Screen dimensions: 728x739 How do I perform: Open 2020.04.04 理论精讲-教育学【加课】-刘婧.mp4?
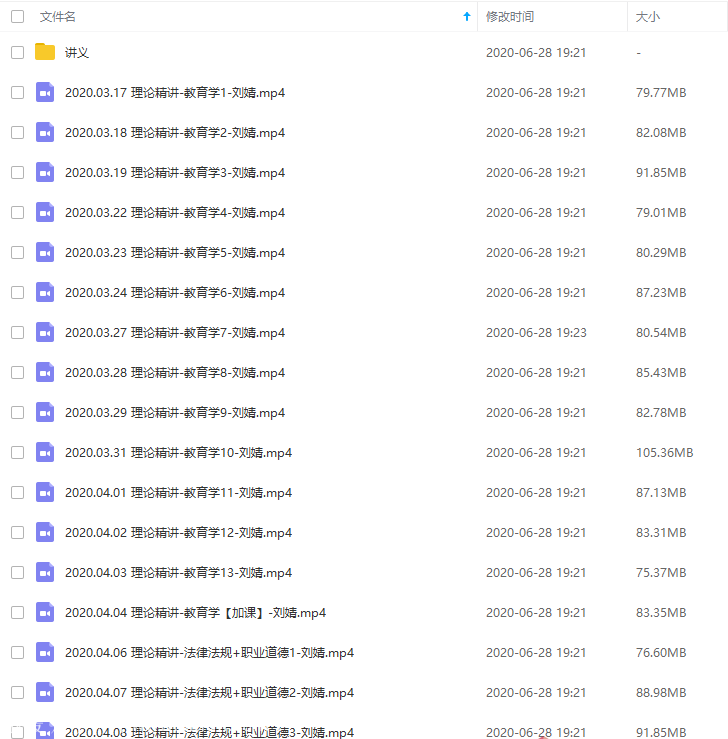[196, 613]
